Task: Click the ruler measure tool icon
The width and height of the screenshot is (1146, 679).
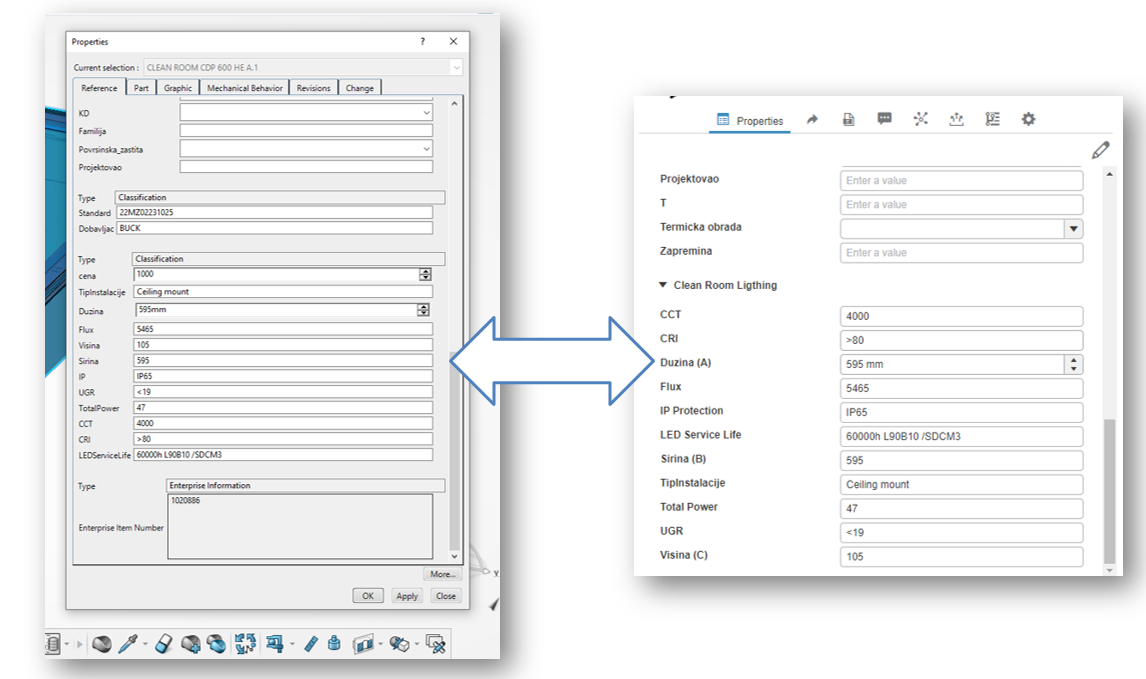Action: [311, 644]
